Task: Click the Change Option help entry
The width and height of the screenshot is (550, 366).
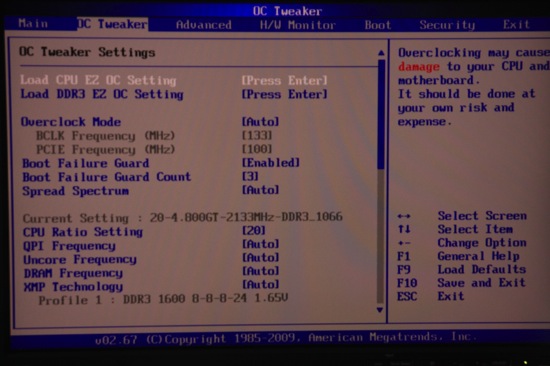Action: click(x=462, y=243)
